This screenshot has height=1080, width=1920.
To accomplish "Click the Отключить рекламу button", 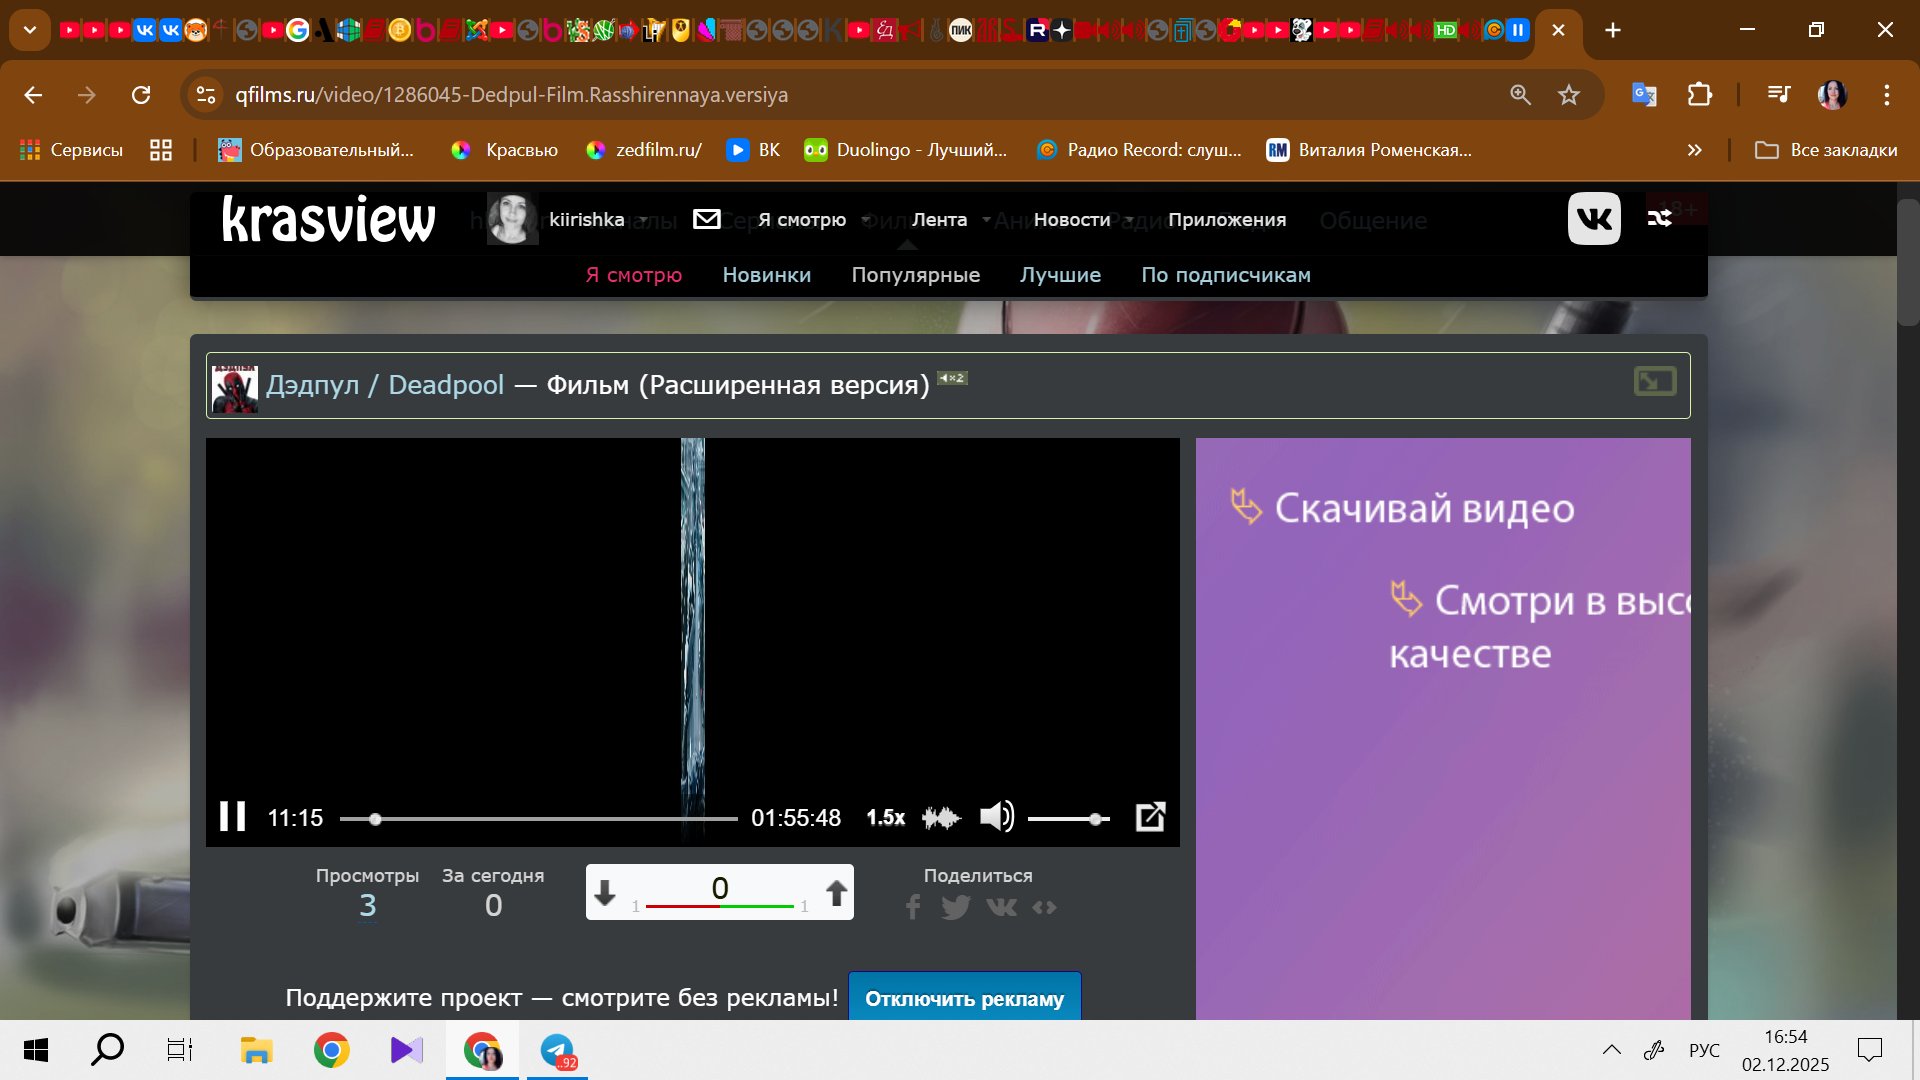I will [964, 998].
